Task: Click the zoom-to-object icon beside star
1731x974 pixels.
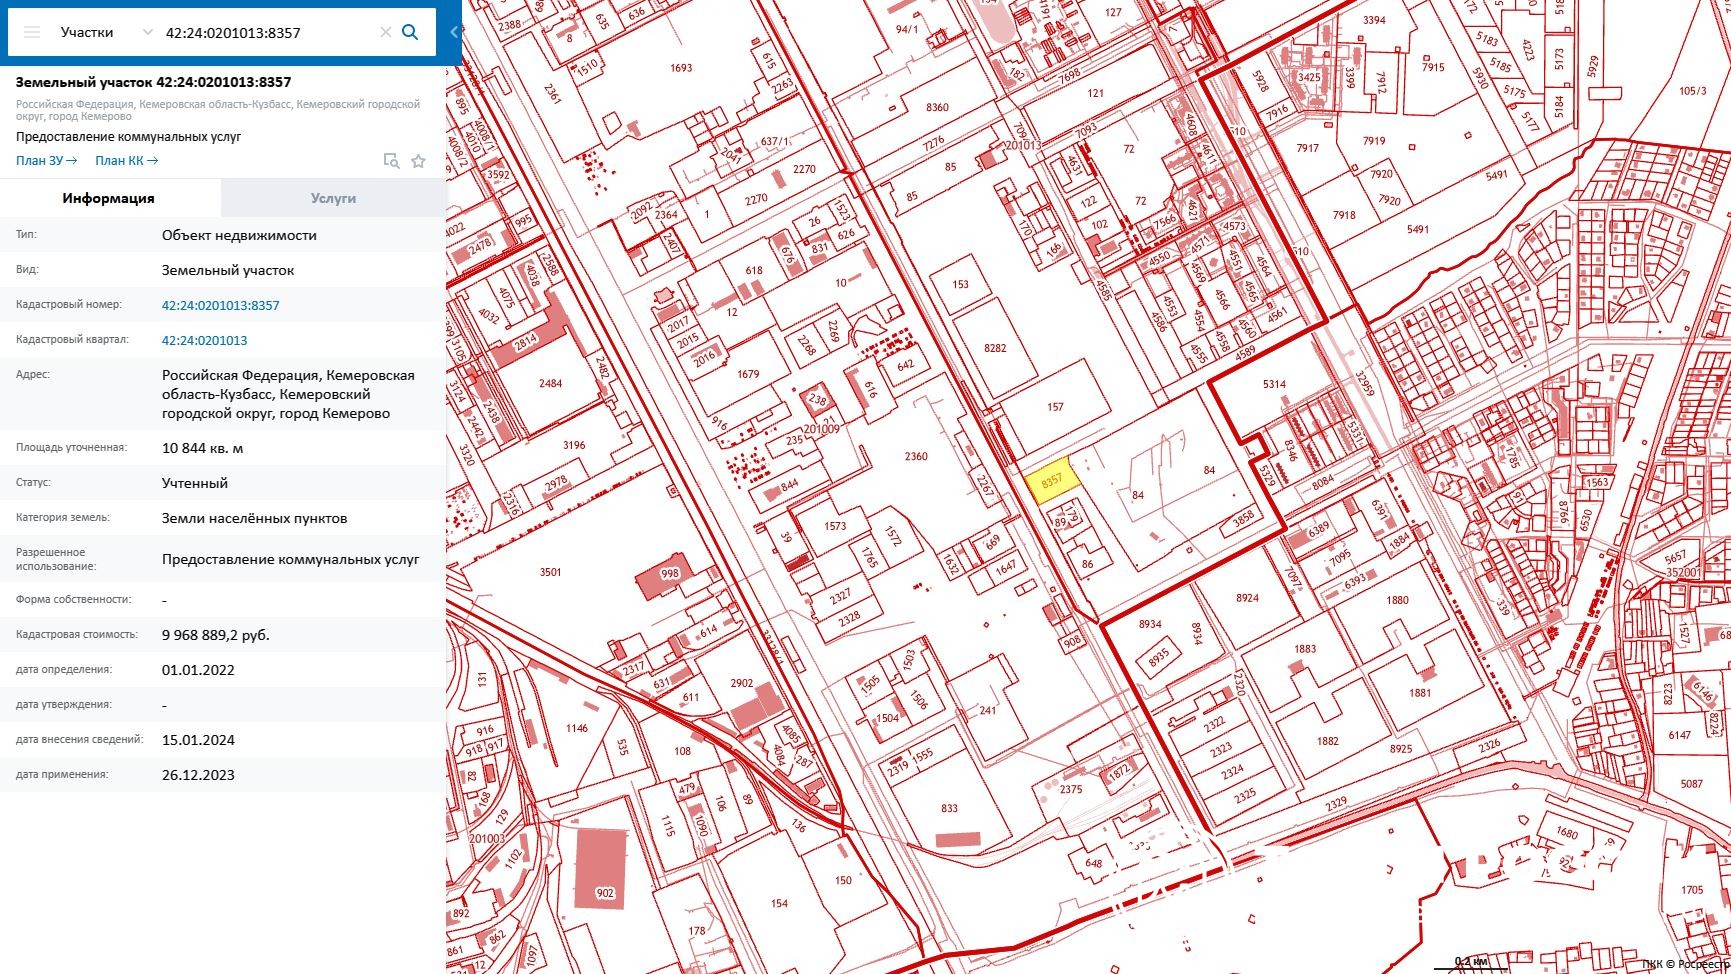Action: pos(391,161)
